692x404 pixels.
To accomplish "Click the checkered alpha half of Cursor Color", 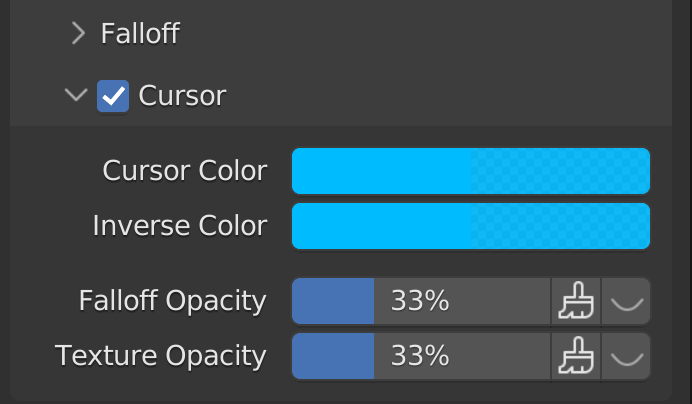I will [560, 171].
